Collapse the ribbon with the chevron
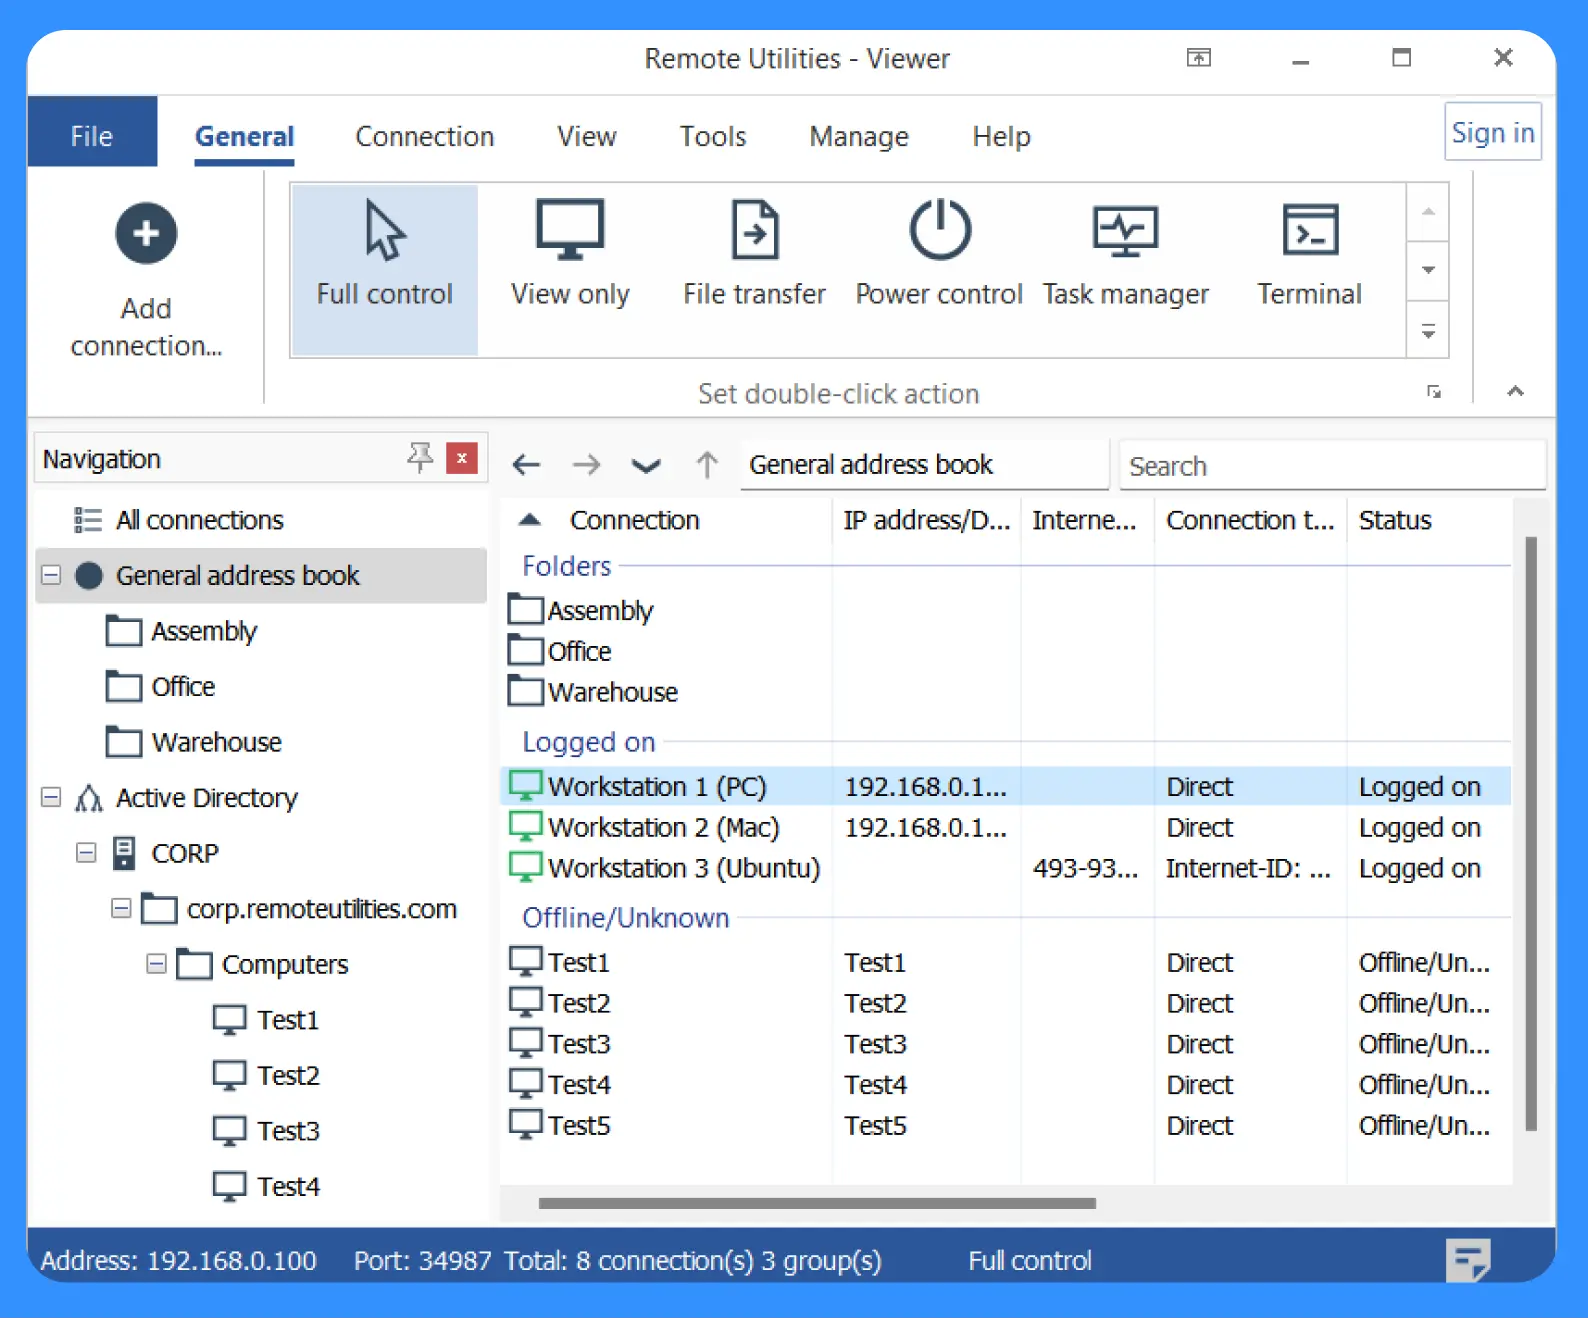 click(x=1516, y=391)
